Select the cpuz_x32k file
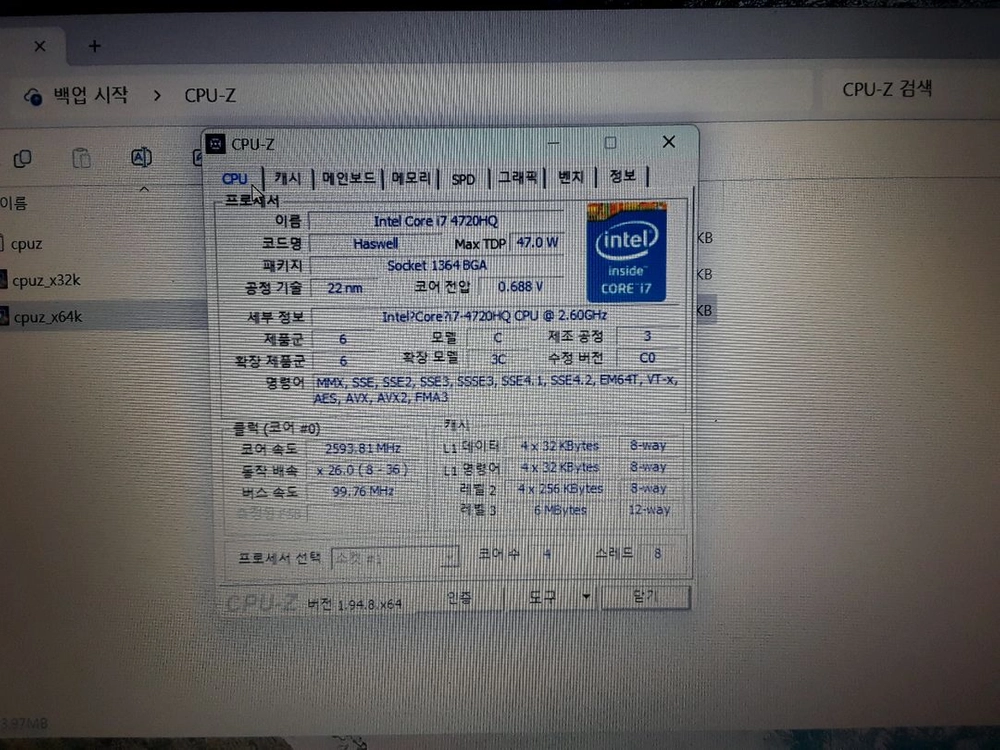The image size is (1000, 750). click(x=47, y=280)
